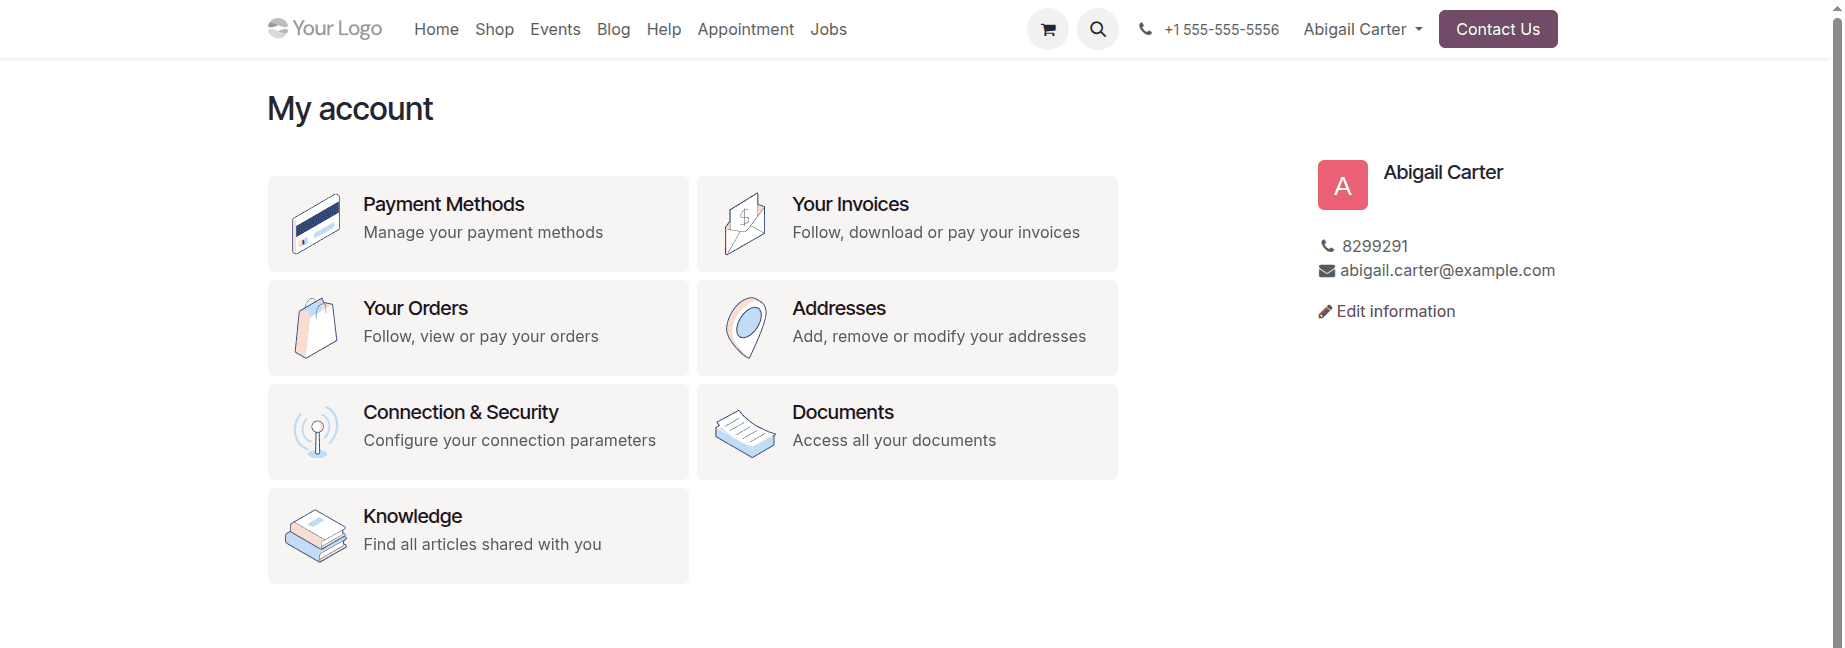This screenshot has height=648, width=1845.
Task: Click 'Access all your documents' text
Action: pyautogui.click(x=894, y=440)
